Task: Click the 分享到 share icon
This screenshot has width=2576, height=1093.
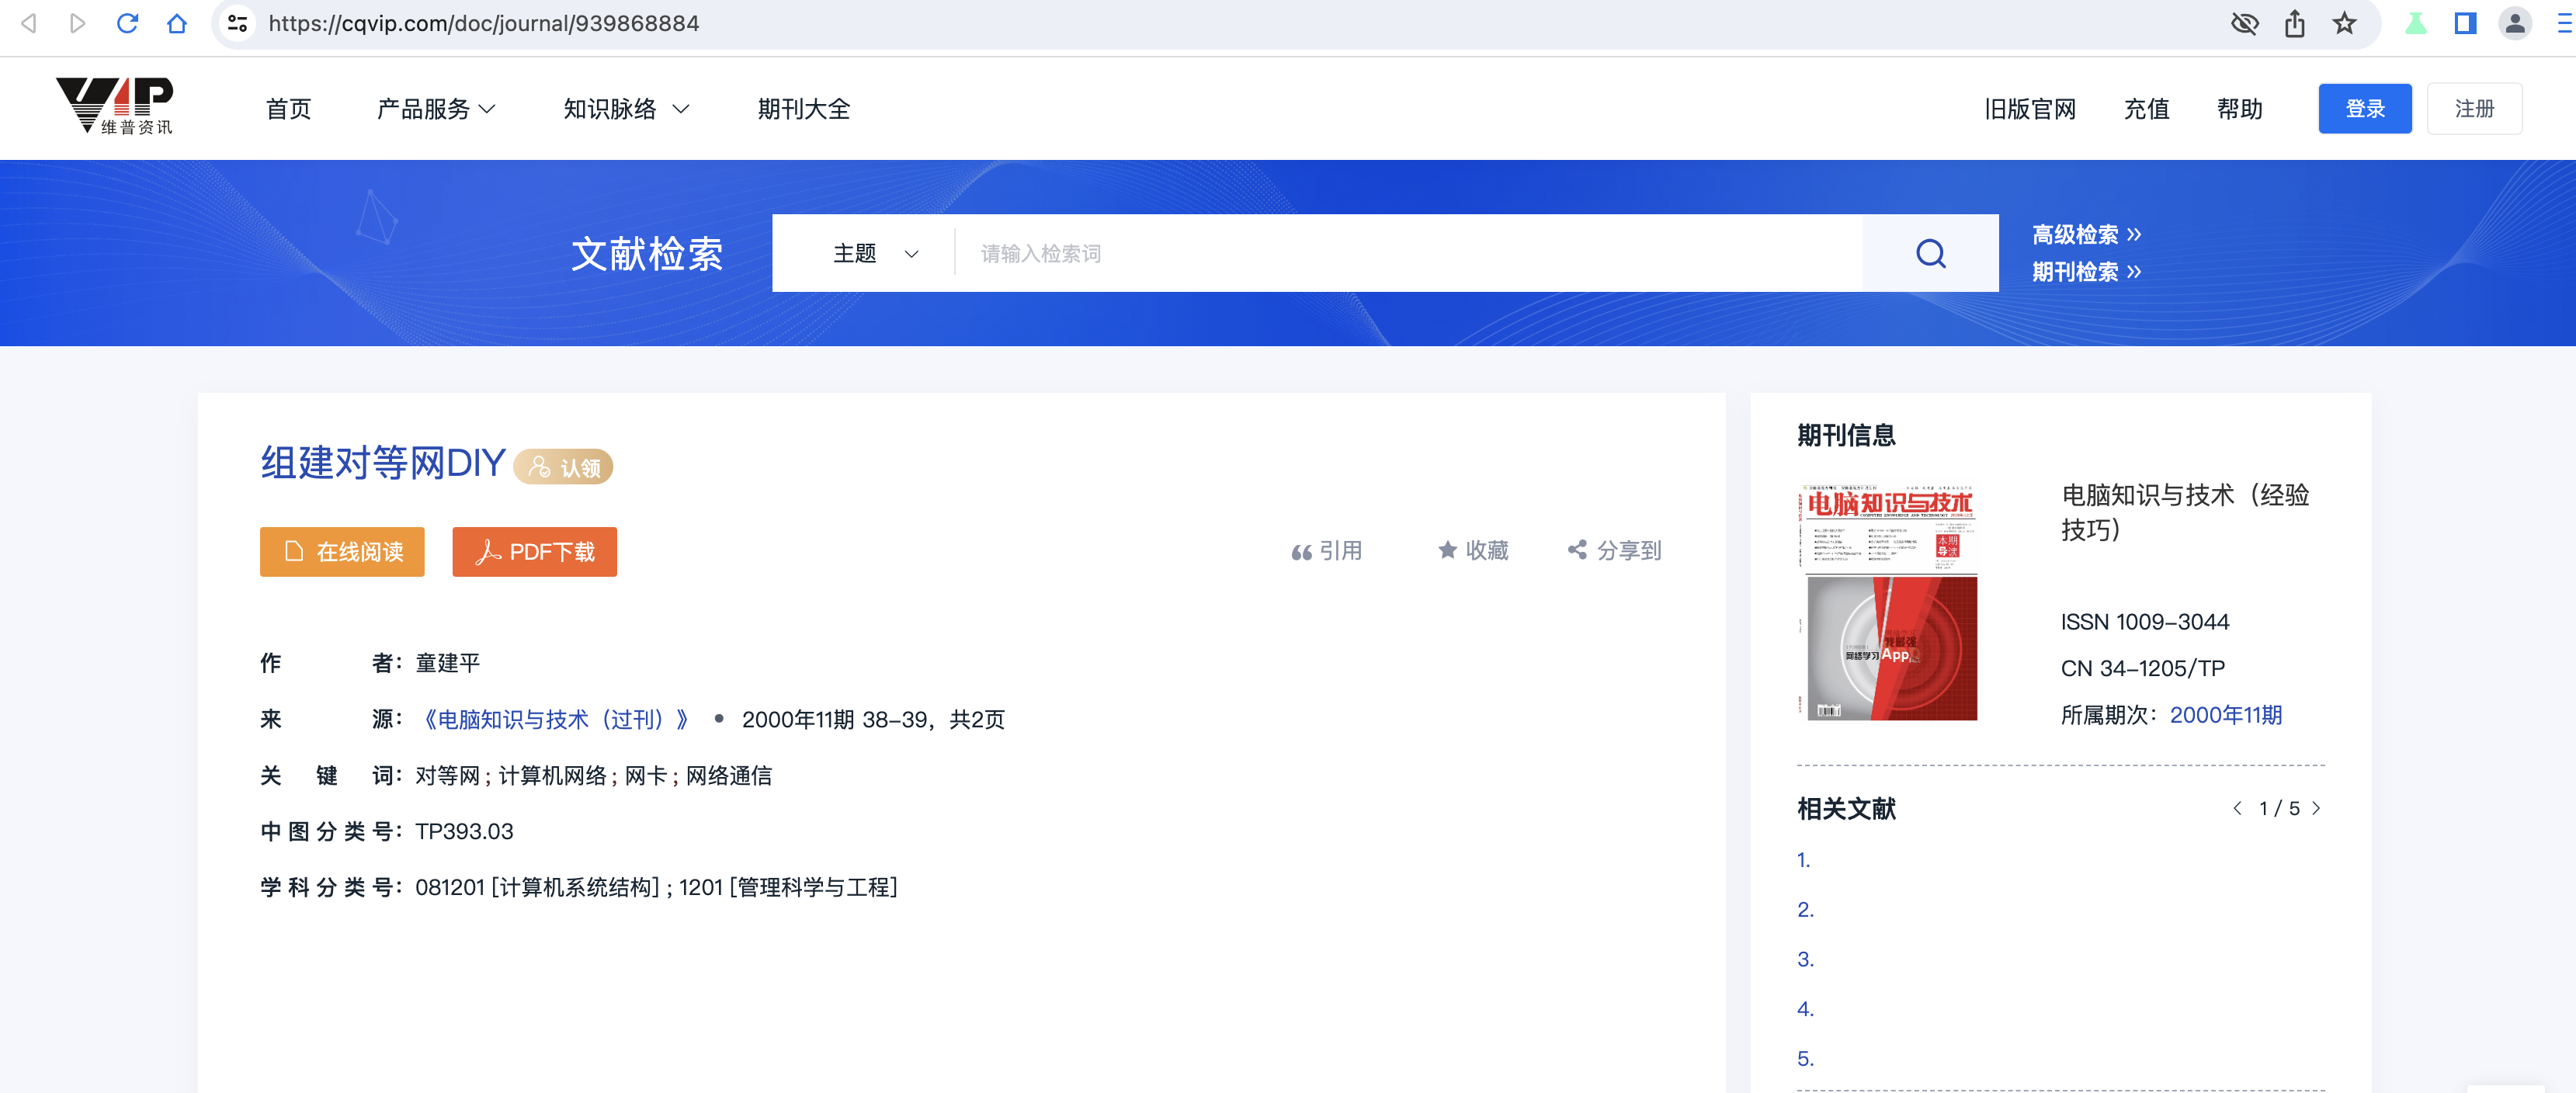Action: (x=1577, y=550)
